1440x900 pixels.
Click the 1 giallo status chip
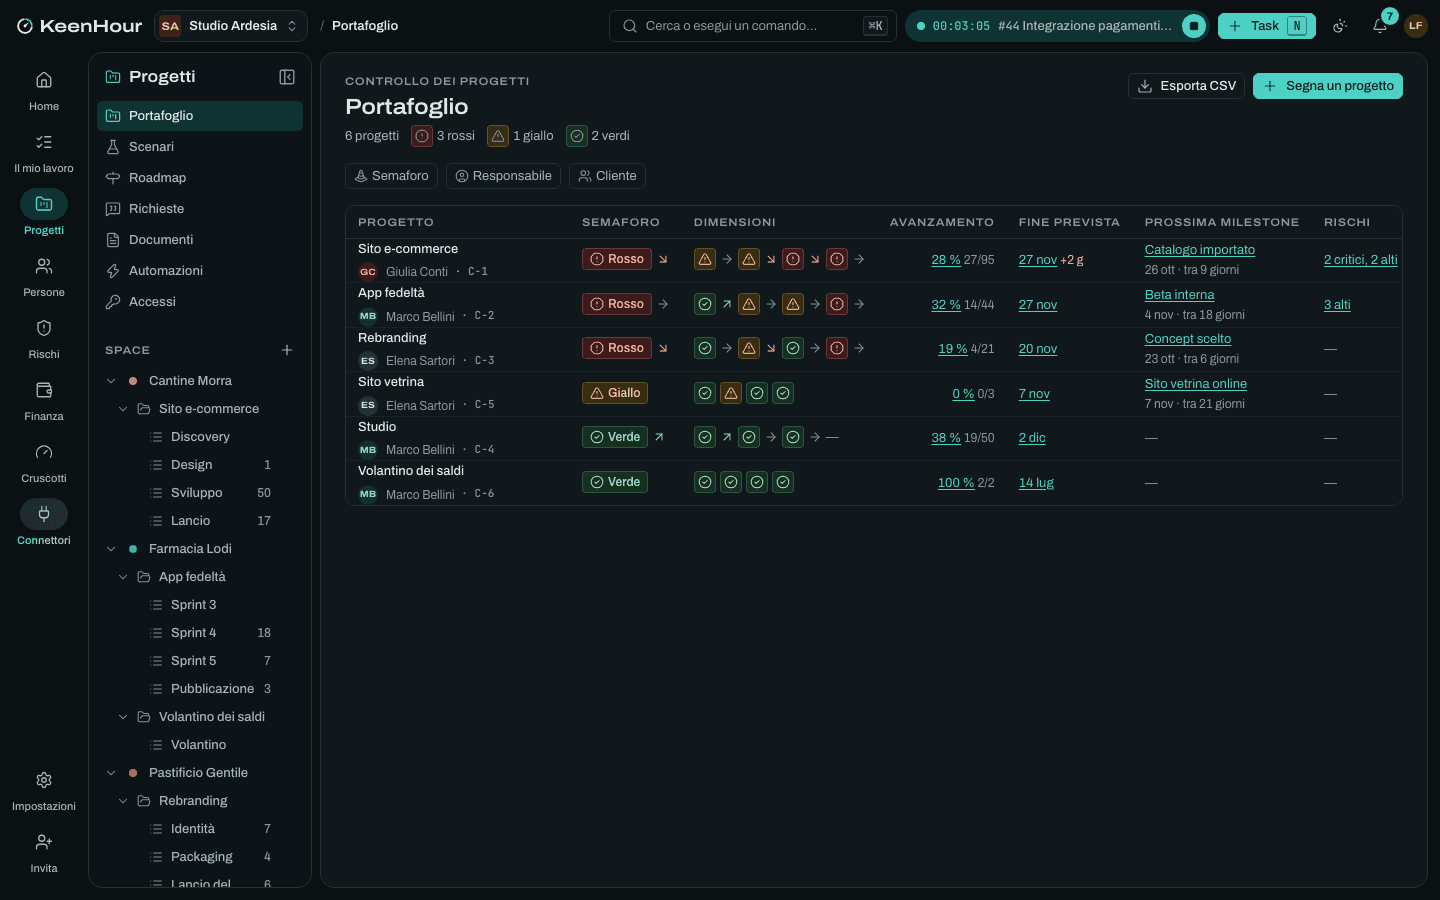(x=521, y=136)
